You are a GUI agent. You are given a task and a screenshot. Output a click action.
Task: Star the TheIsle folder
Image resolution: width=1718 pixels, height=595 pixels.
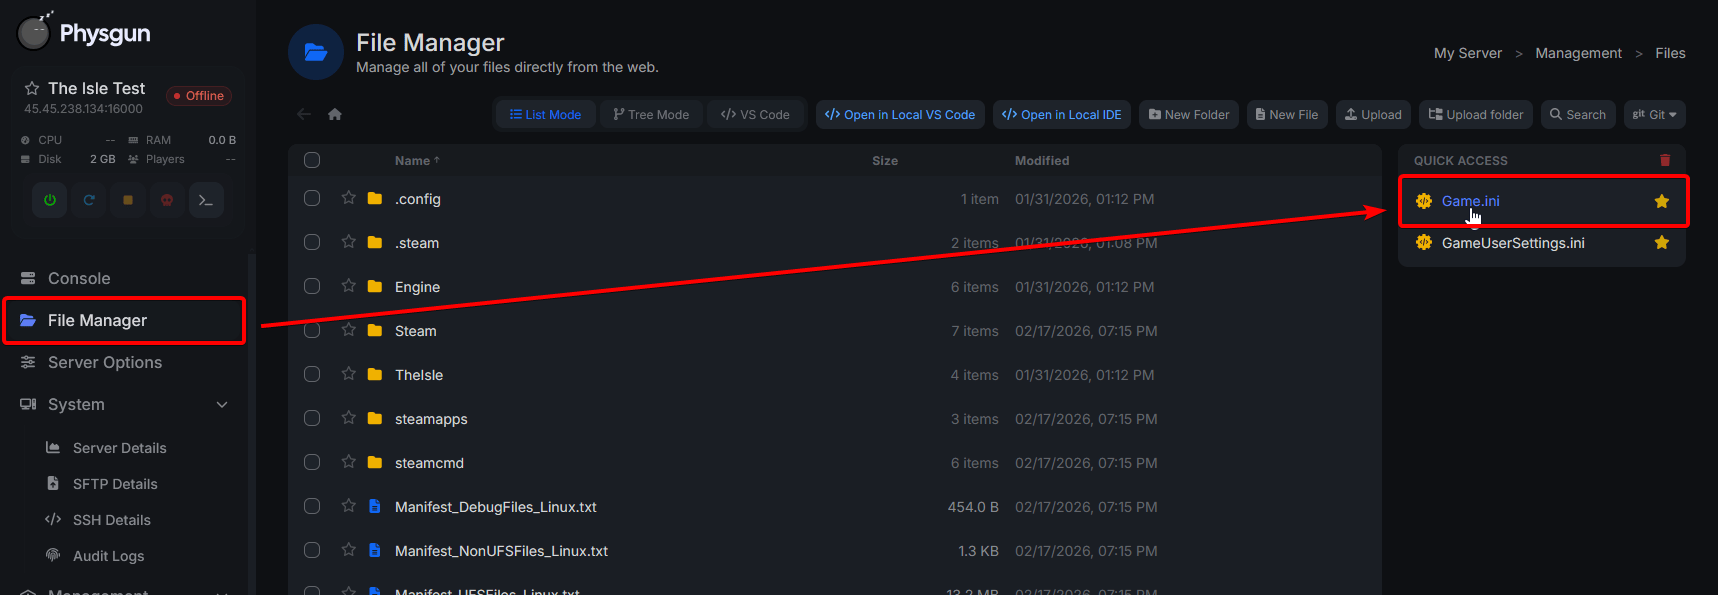(x=348, y=374)
